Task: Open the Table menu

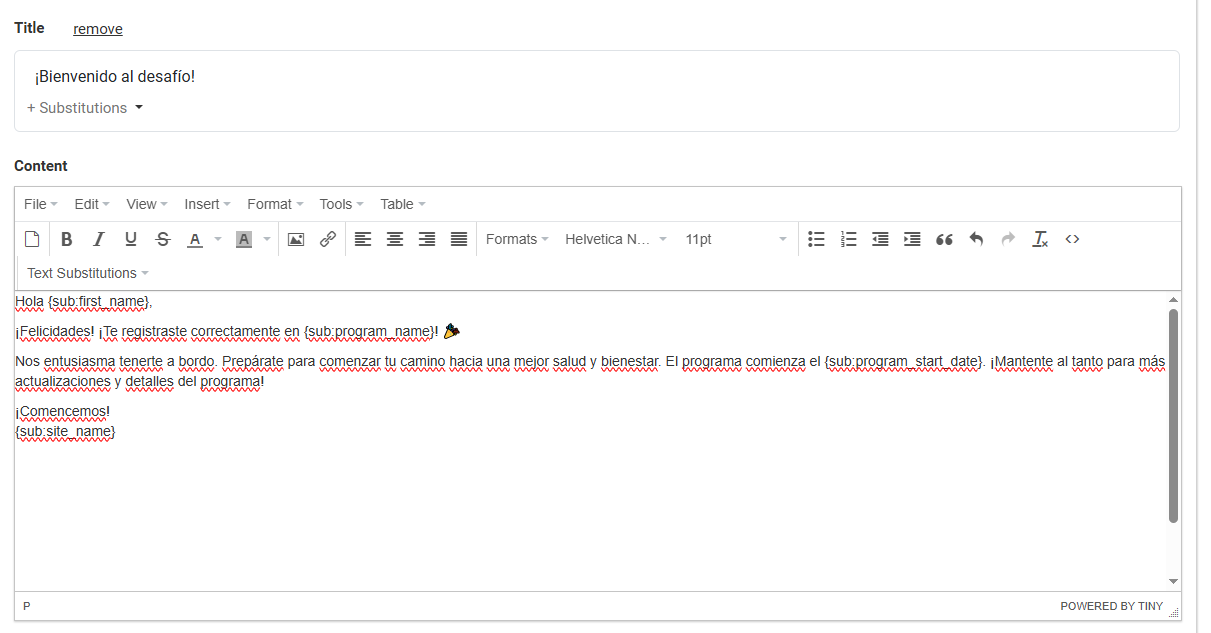Action: pyautogui.click(x=402, y=204)
